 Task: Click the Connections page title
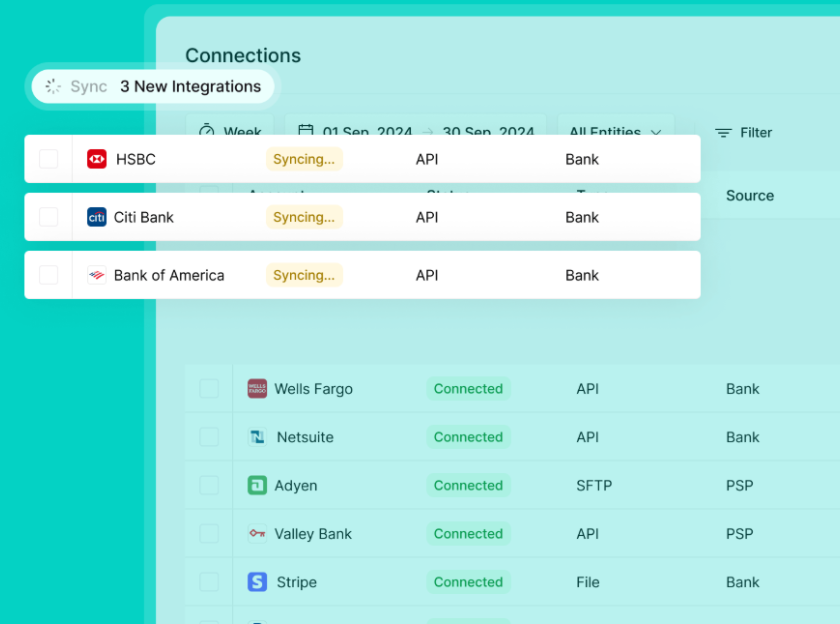[243, 56]
